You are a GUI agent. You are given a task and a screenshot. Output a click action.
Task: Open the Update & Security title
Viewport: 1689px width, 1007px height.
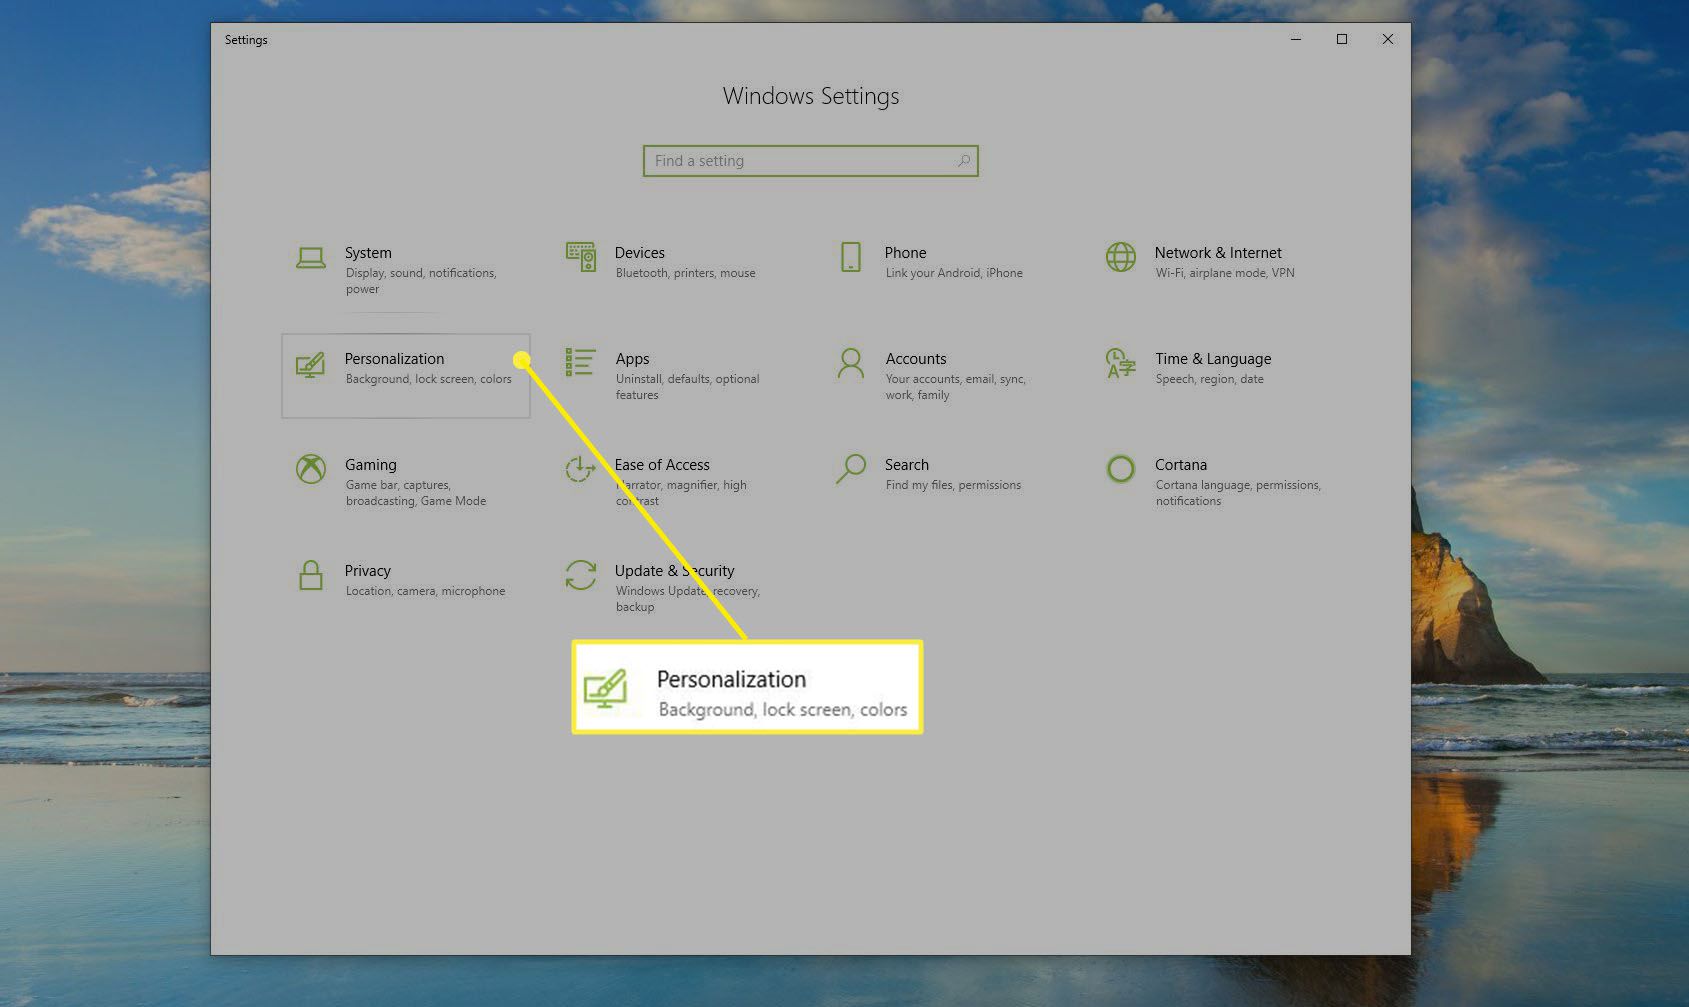click(x=675, y=571)
